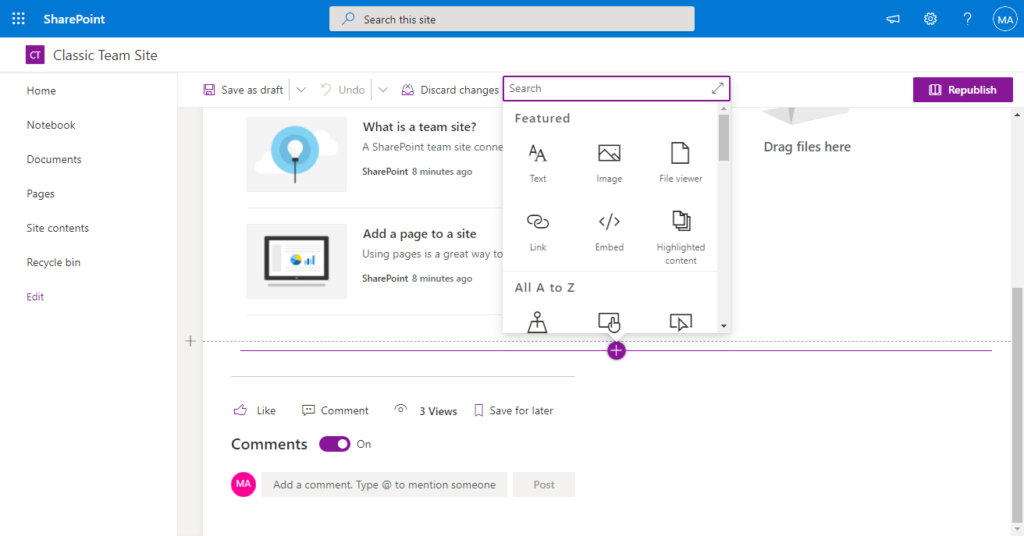Select the call to action icon with cursor

pyautogui.click(x=680, y=322)
